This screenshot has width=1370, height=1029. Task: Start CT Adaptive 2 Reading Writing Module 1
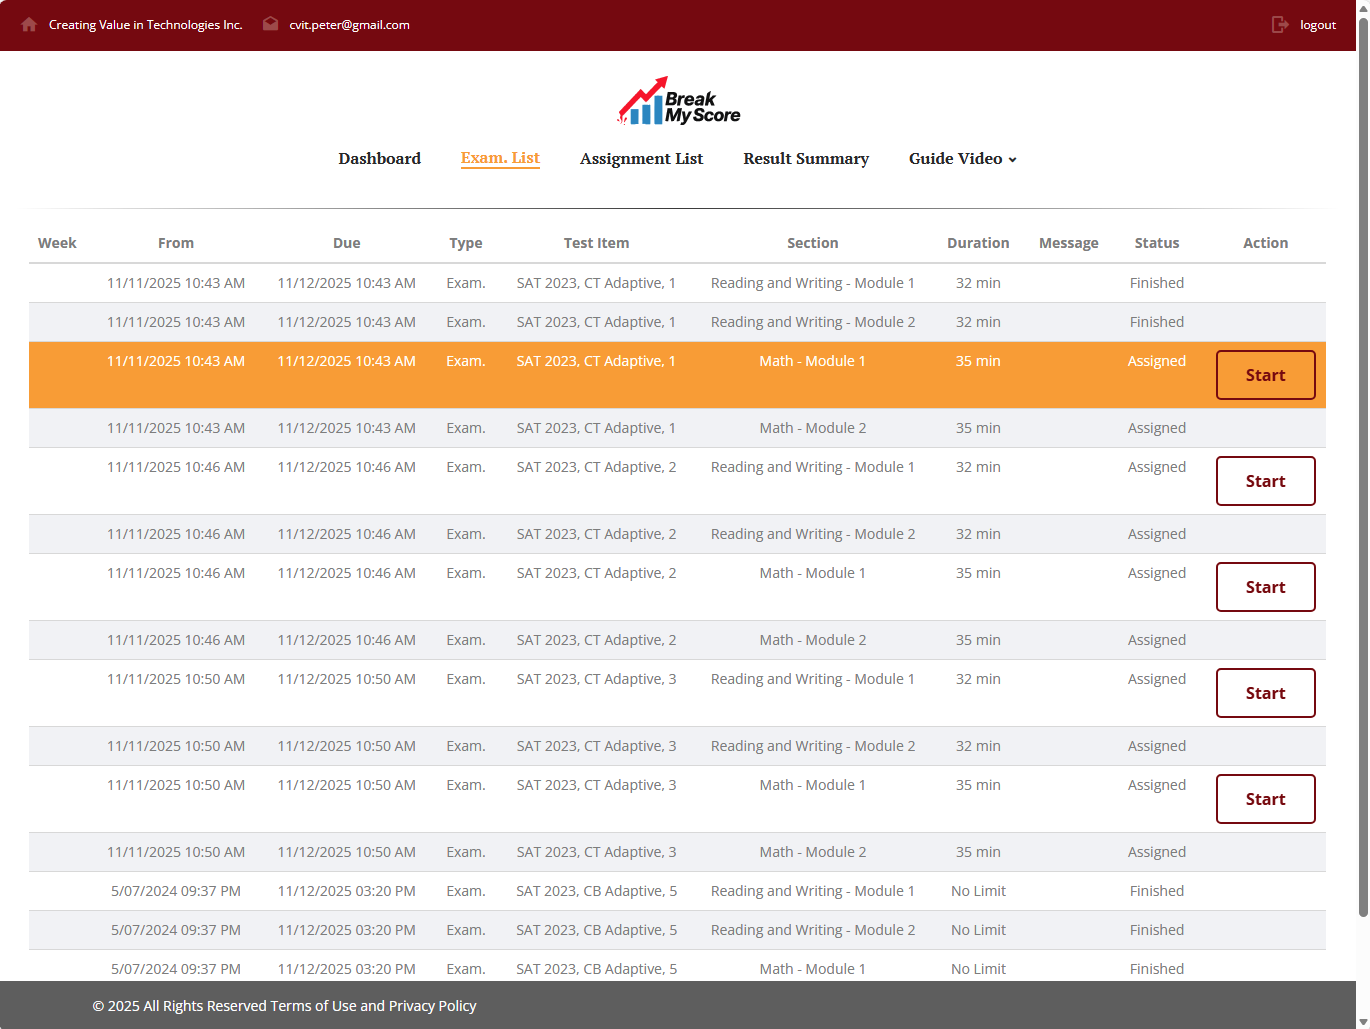pyautogui.click(x=1265, y=481)
